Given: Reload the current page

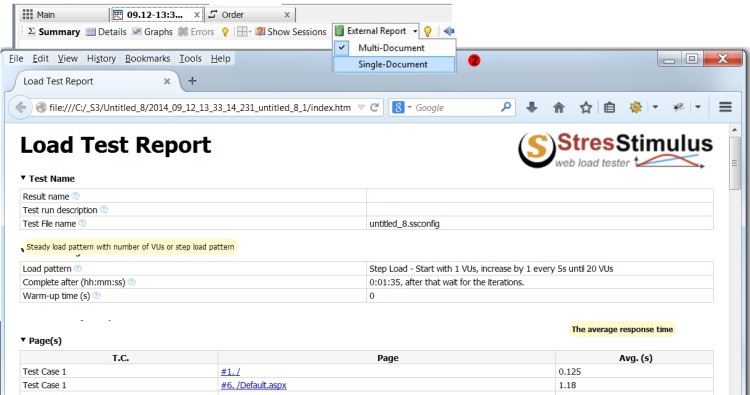Looking at the screenshot, I should click(x=375, y=108).
